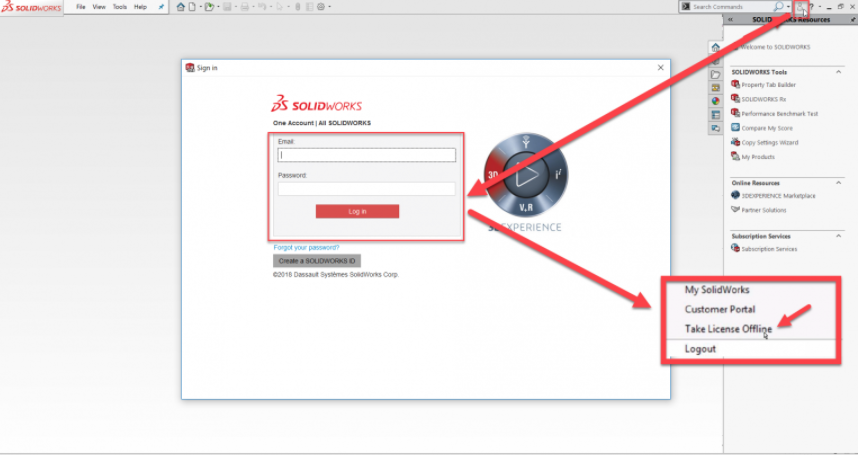858x455 pixels.
Task: Choose Logout from the menu
Action: point(700,349)
